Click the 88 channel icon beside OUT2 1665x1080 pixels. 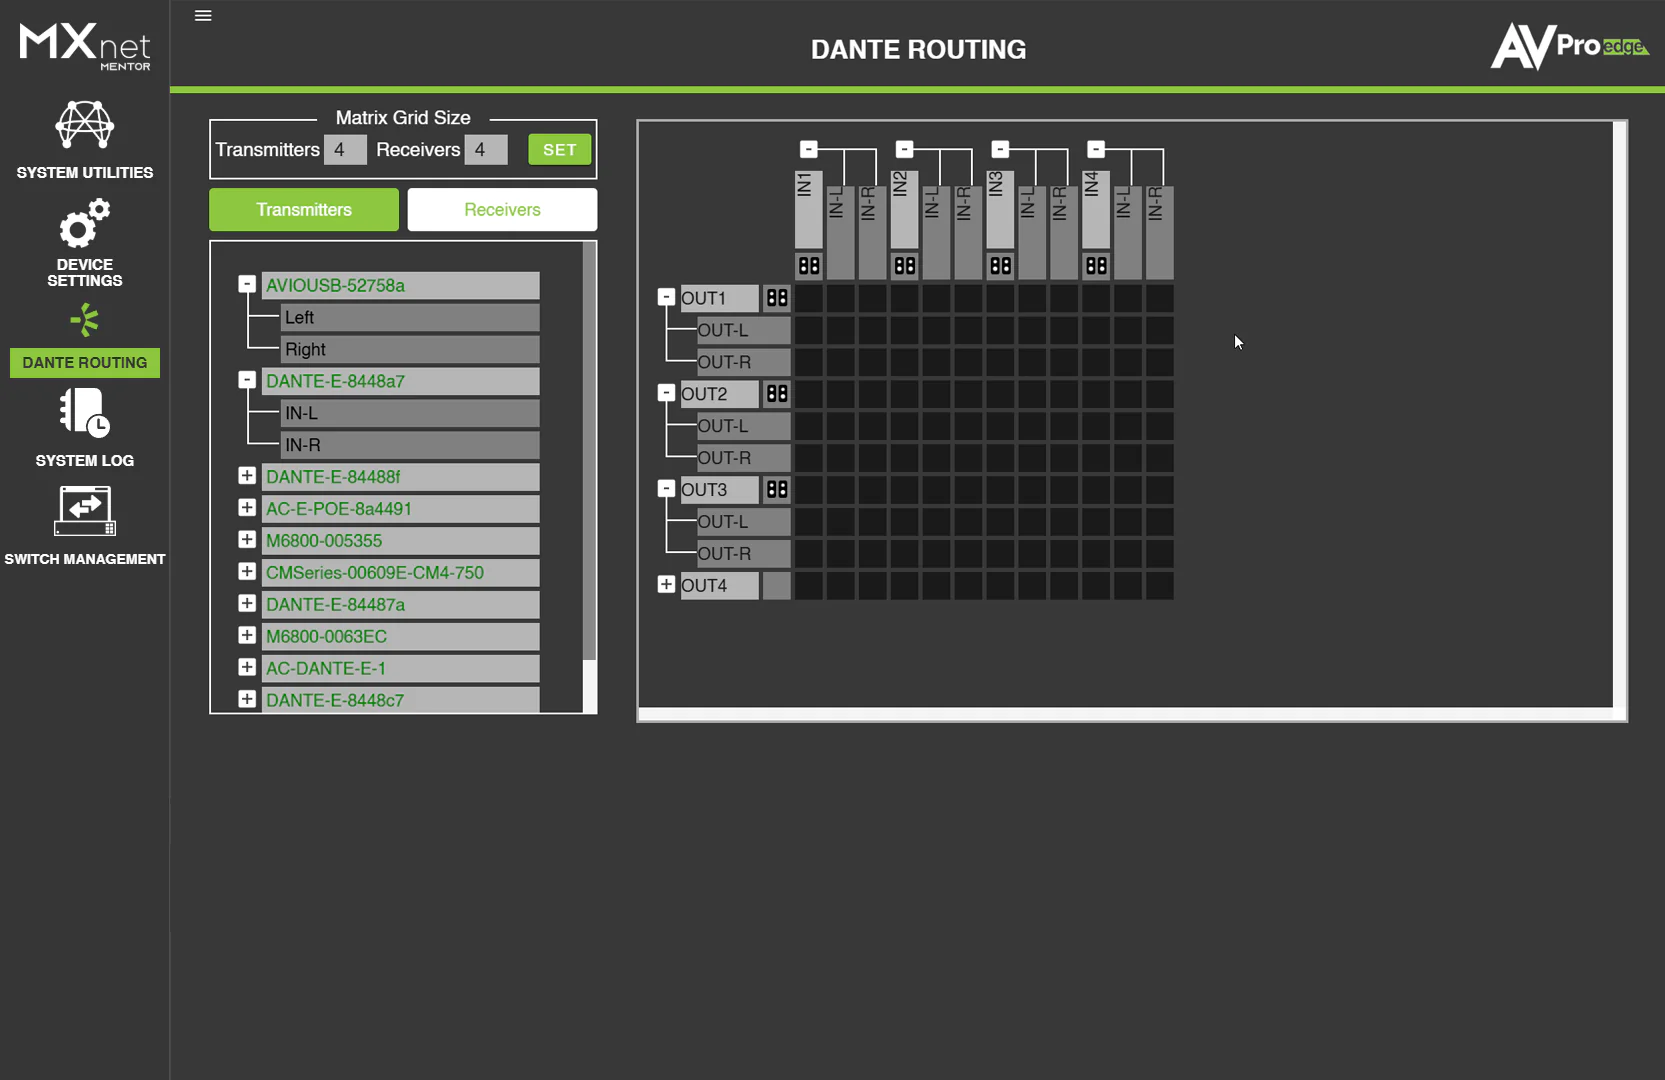pos(777,394)
